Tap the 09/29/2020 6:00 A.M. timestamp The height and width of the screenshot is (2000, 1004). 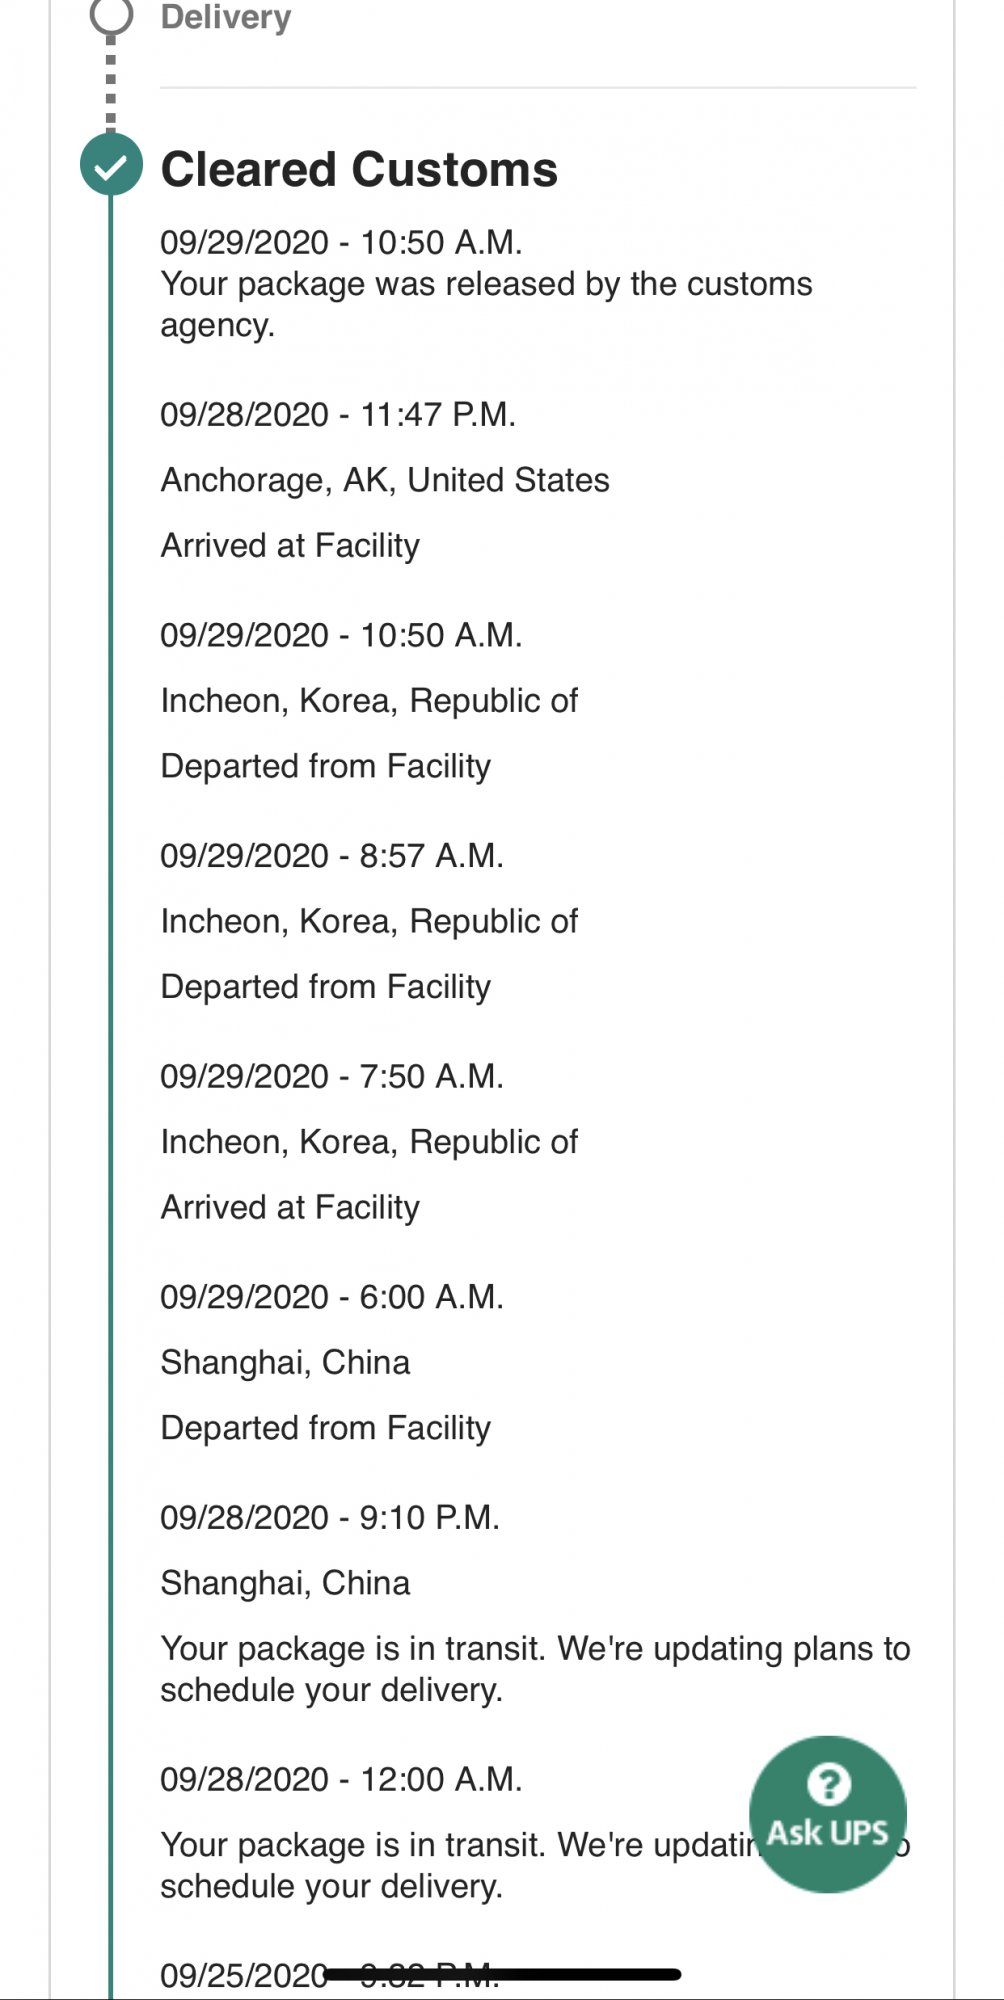[332, 1297]
